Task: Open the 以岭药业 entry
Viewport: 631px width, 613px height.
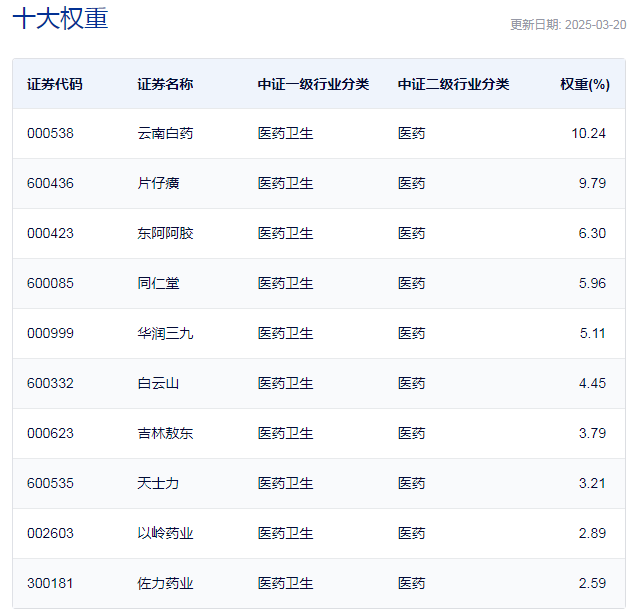Action: tap(165, 533)
